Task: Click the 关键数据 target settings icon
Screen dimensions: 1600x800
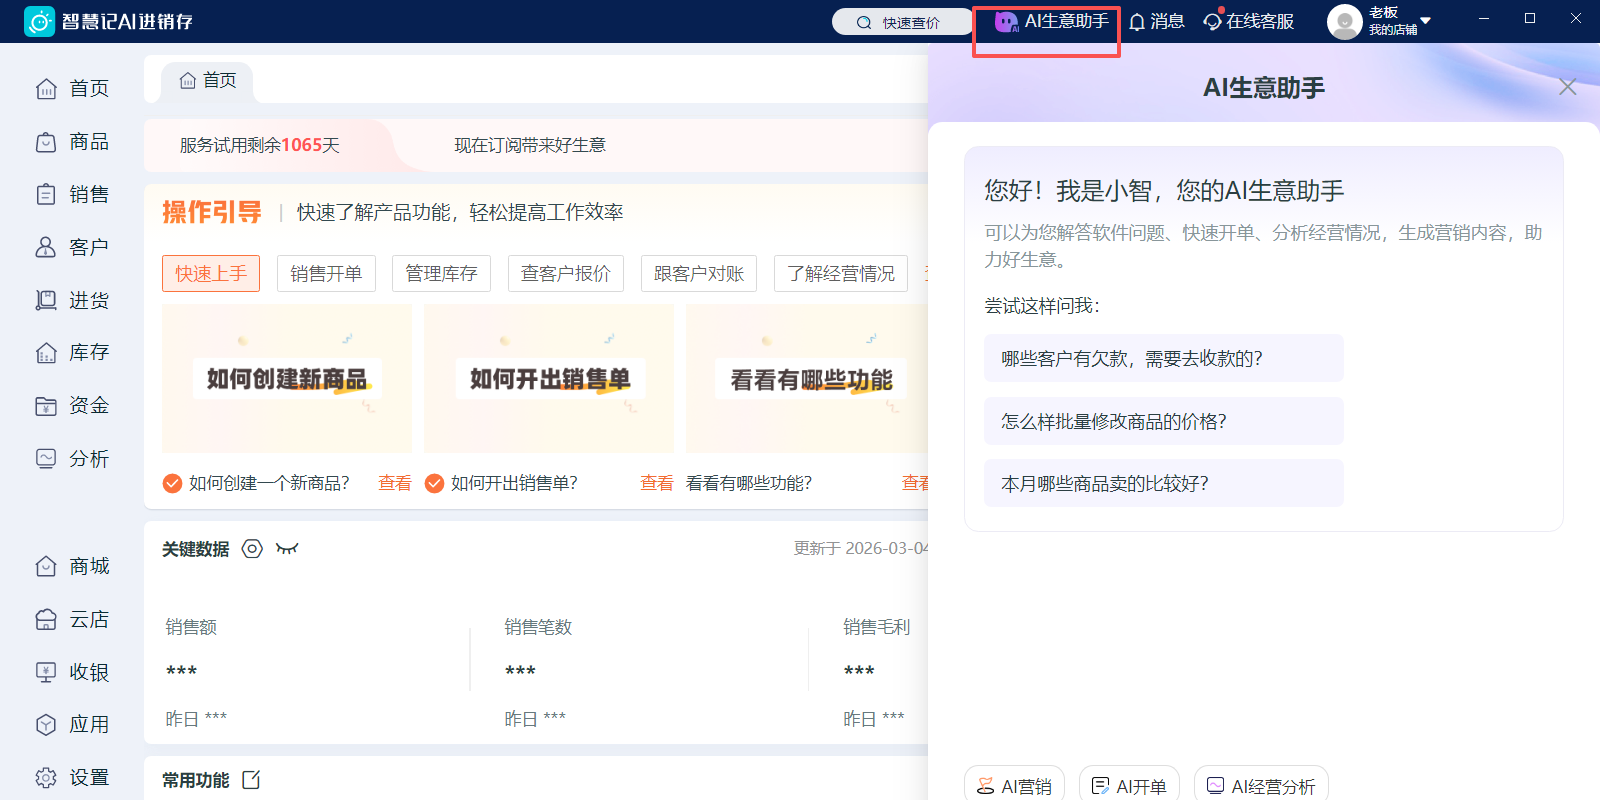Action: (x=252, y=548)
